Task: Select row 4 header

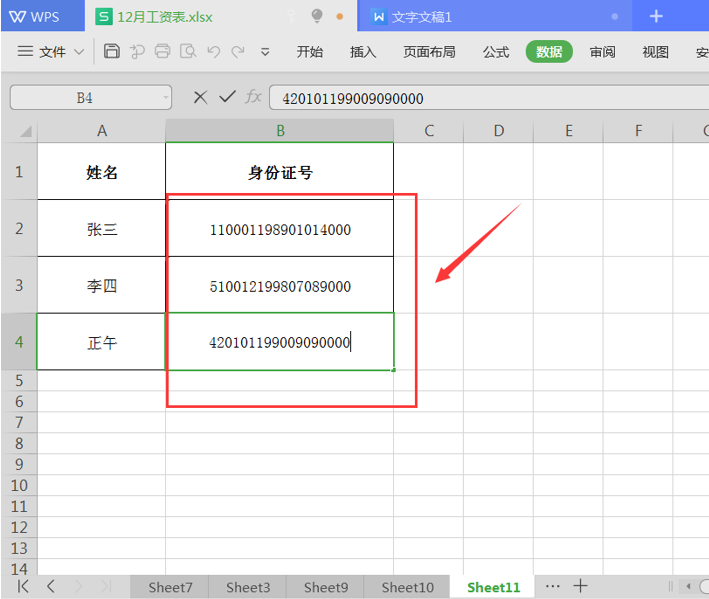Action: tap(19, 342)
